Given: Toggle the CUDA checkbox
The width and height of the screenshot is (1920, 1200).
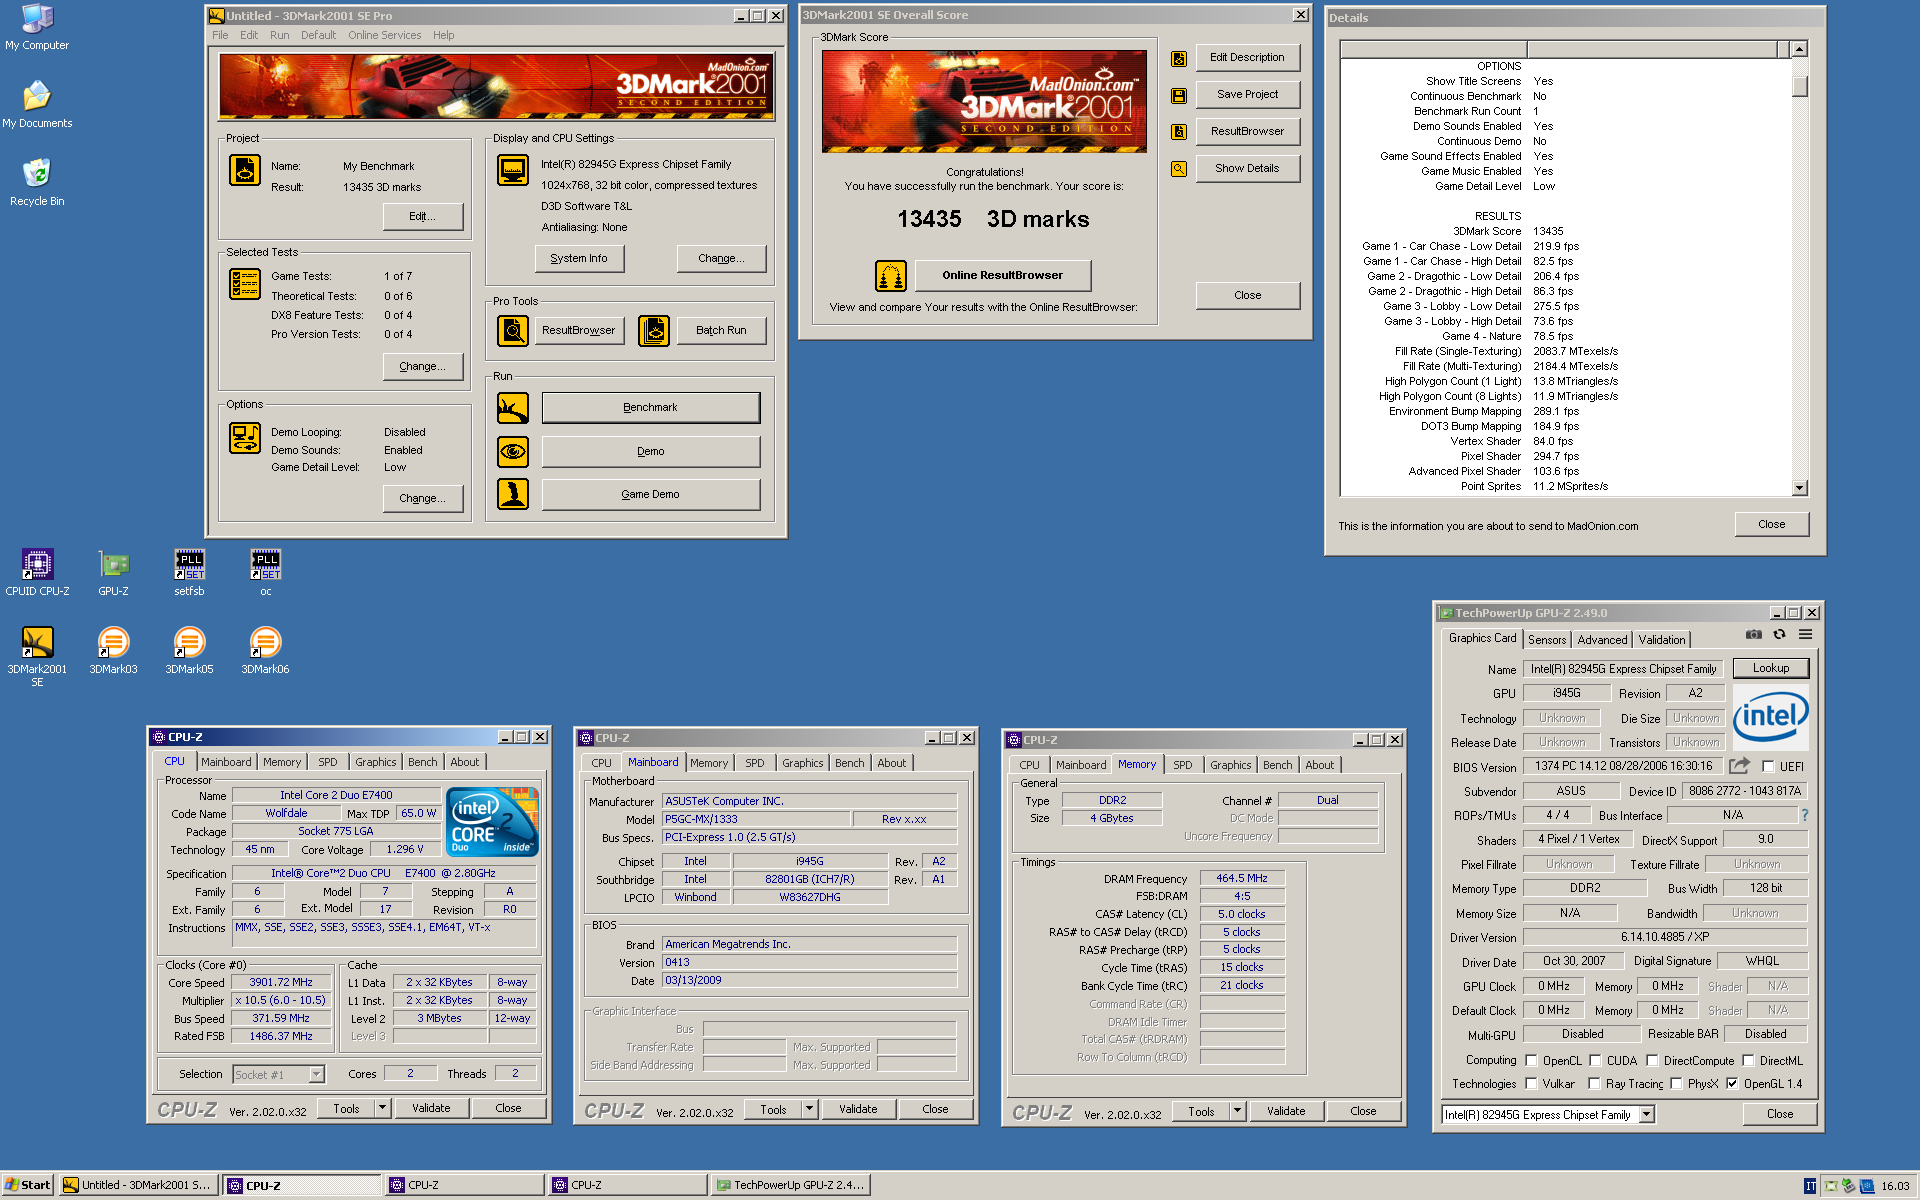Looking at the screenshot, I should tap(1595, 1061).
